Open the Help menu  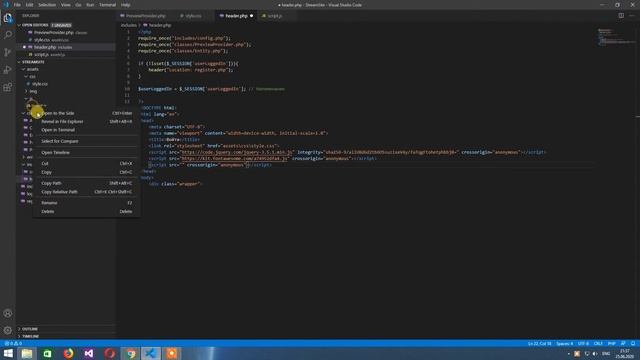click(126, 5)
